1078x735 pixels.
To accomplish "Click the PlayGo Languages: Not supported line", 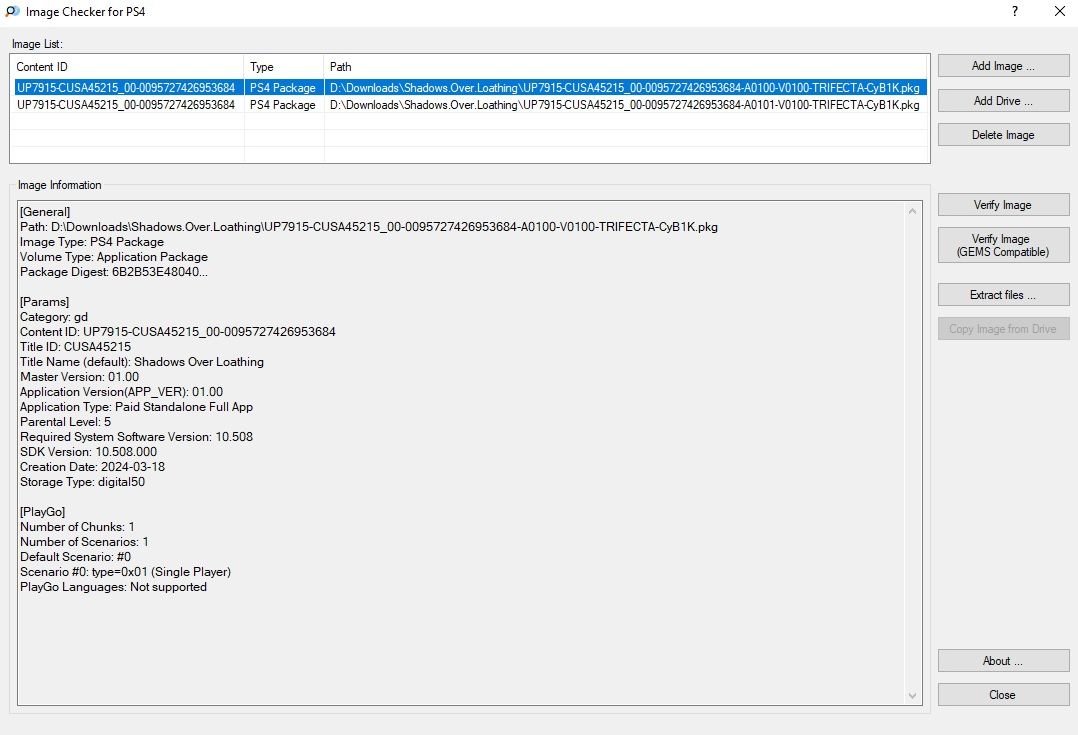I will pos(113,587).
